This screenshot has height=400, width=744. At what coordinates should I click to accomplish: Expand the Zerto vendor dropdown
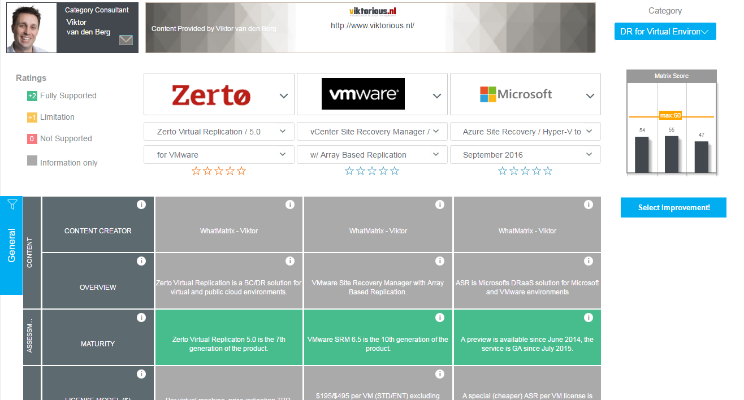(x=285, y=96)
